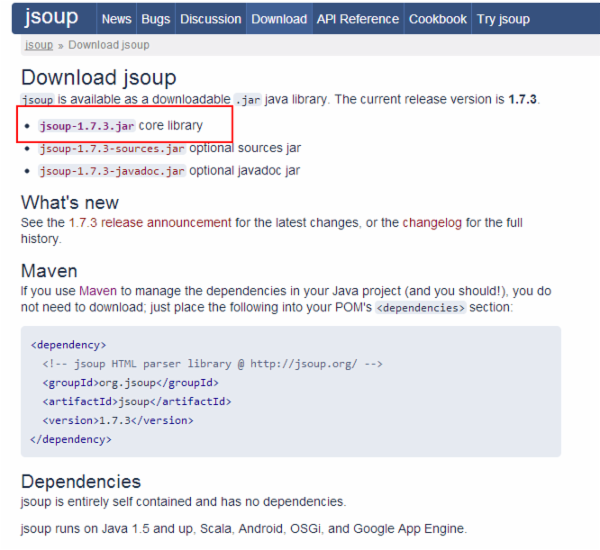The width and height of the screenshot is (600, 550).
Task: Open the jsoup logo home link
Action: [x=51, y=18]
